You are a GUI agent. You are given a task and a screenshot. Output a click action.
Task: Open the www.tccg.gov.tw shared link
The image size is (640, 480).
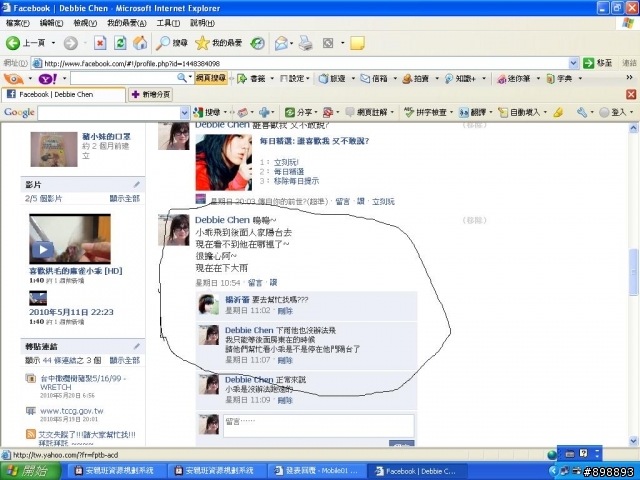click(x=71, y=411)
